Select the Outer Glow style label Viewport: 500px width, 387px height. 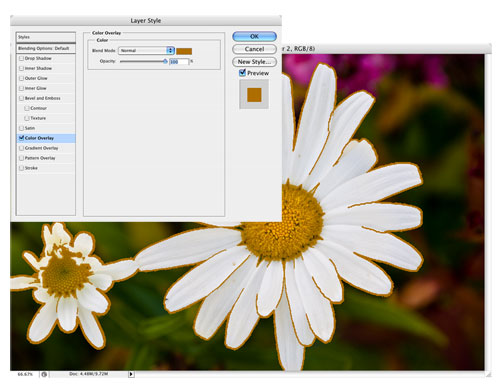click(x=36, y=78)
